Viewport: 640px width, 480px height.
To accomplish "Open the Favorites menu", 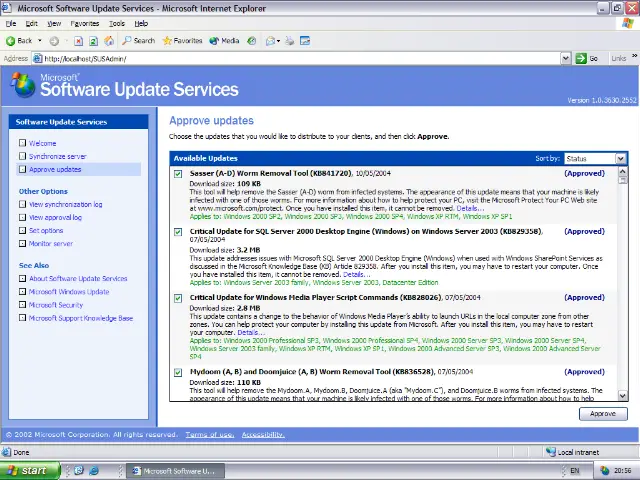I will coord(84,24).
